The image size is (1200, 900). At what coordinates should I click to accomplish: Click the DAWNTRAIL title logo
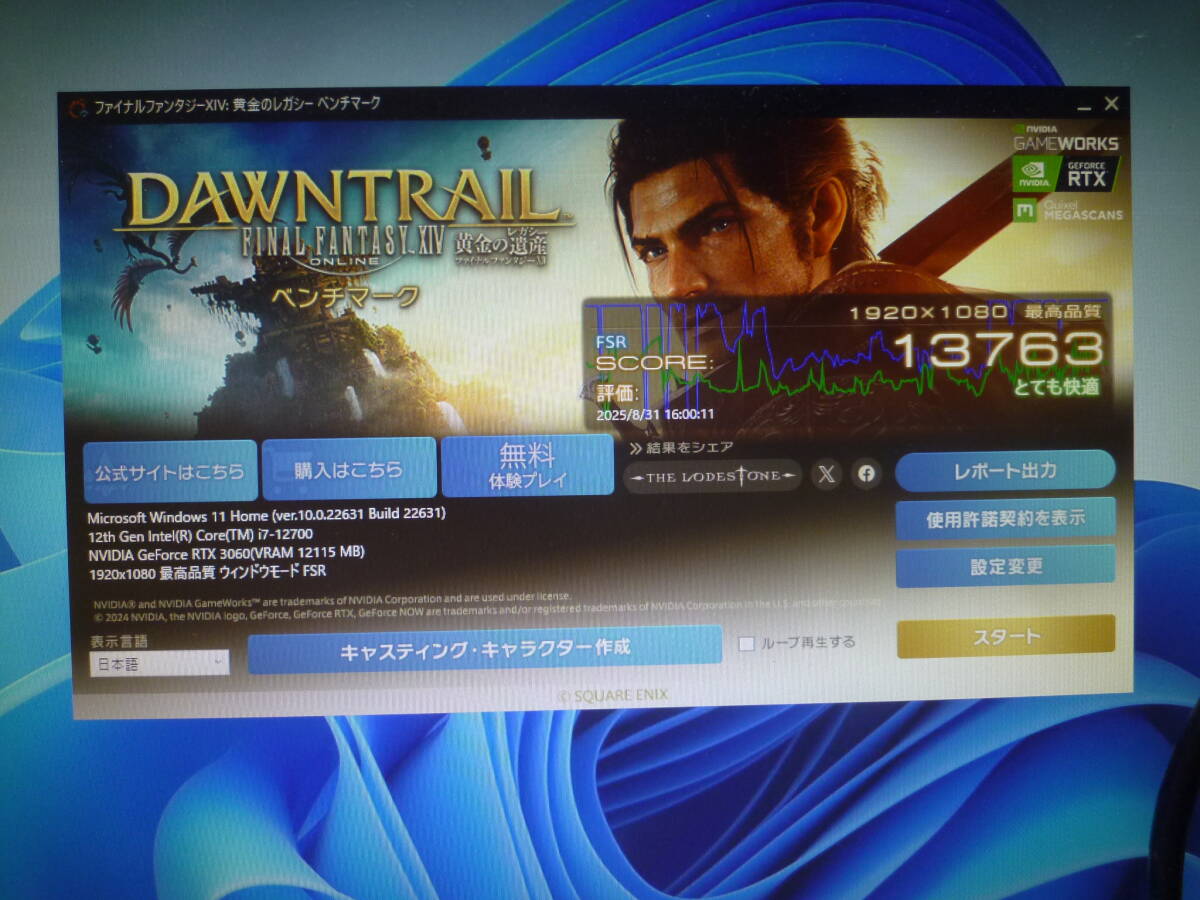(x=343, y=200)
